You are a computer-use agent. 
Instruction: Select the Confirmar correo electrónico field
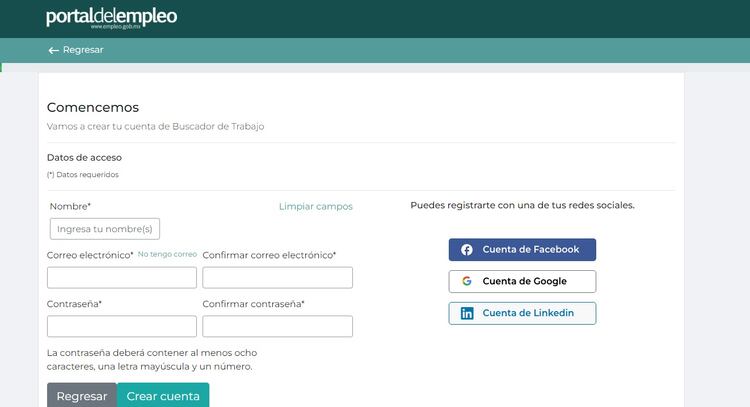click(x=277, y=278)
